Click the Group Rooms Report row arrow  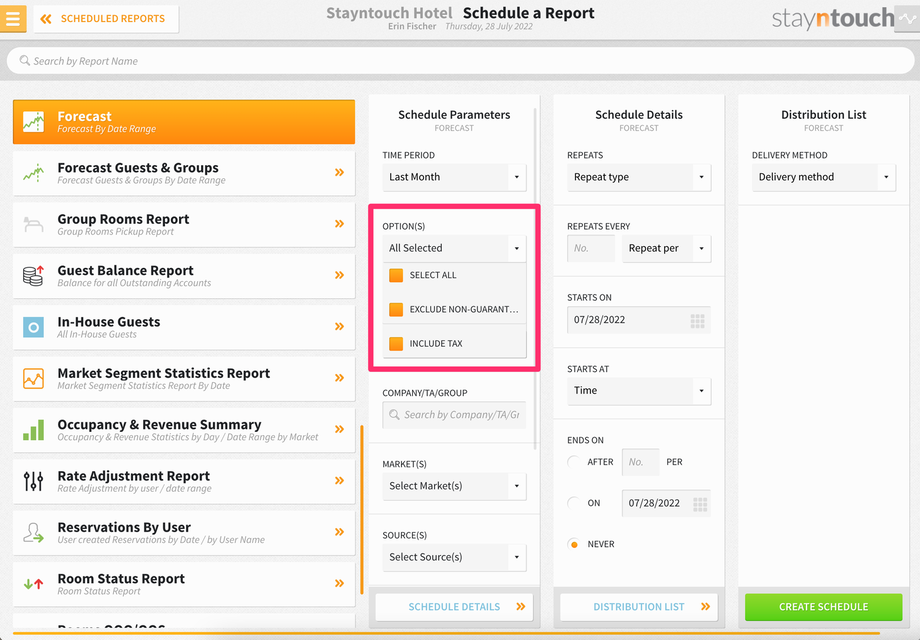pyautogui.click(x=339, y=224)
